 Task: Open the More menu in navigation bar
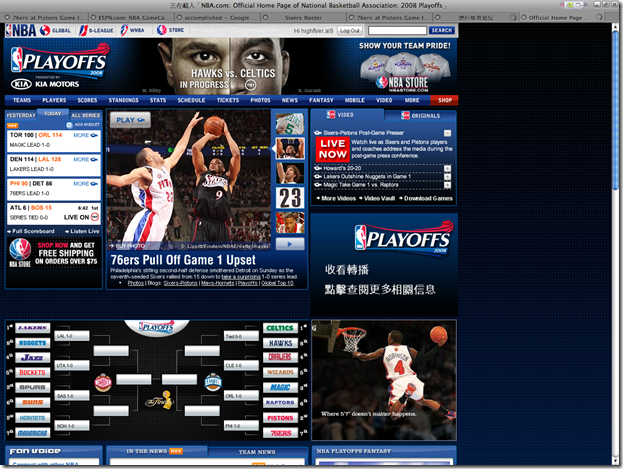(412, 100)
